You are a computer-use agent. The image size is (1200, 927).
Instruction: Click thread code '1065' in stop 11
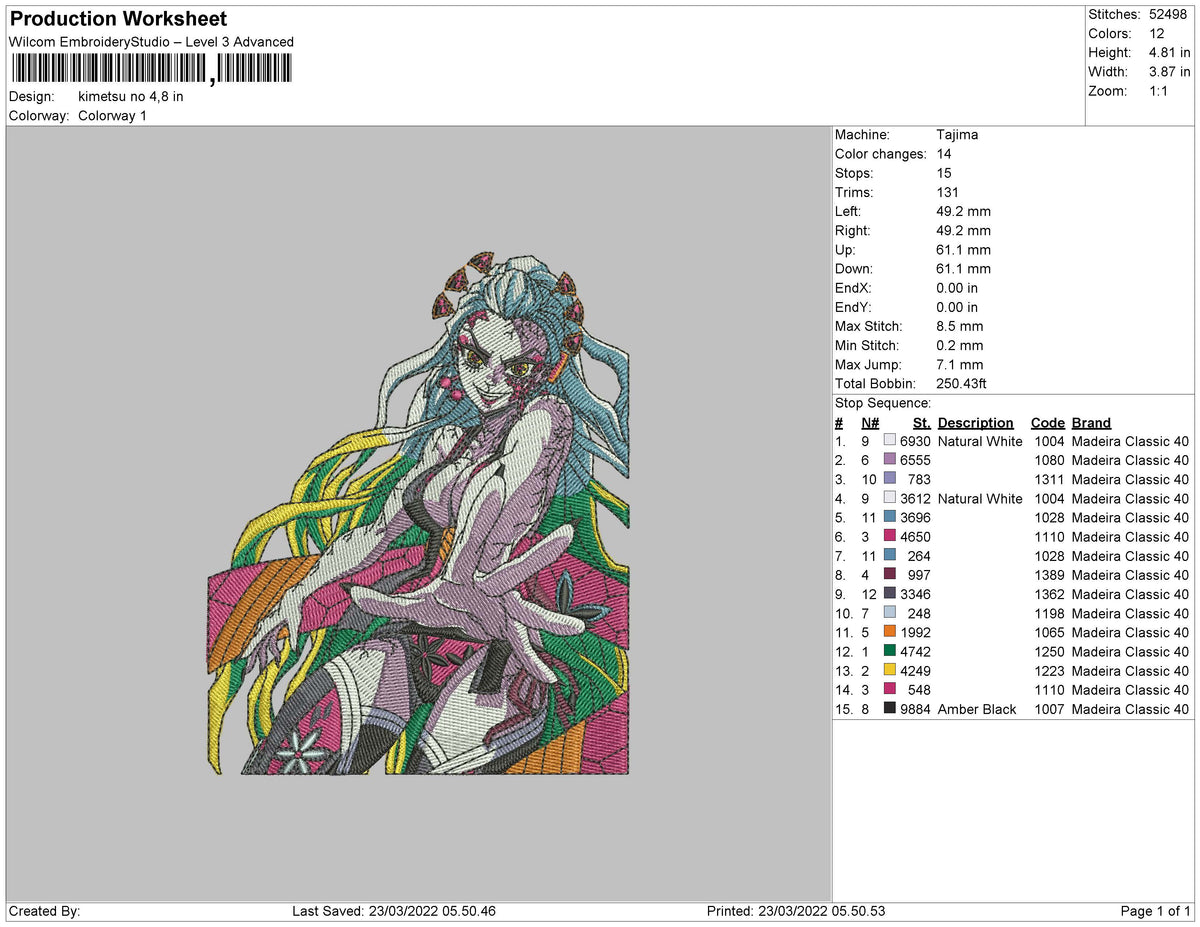click(1049, 632)
